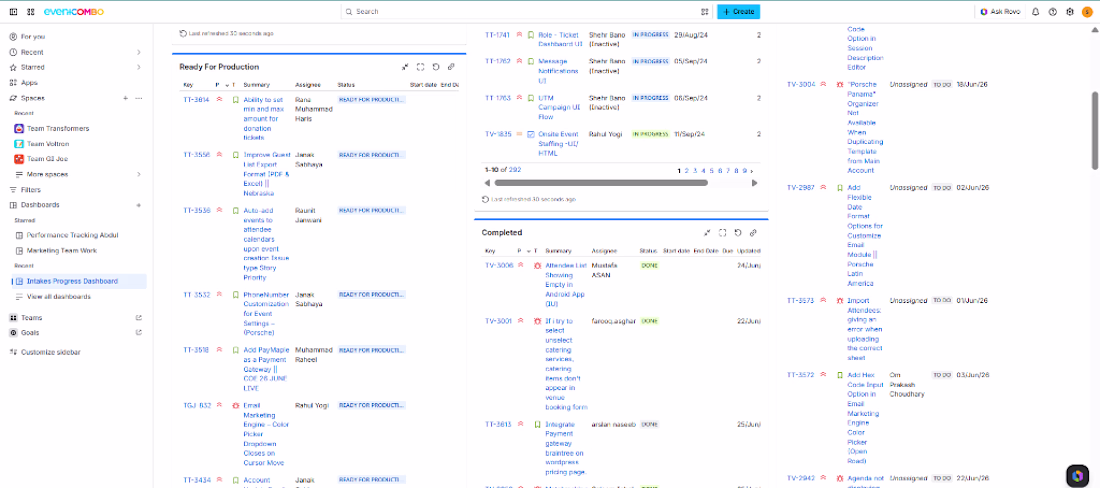Click the Create button
The image size is (1100, 488).
point(738,12)
